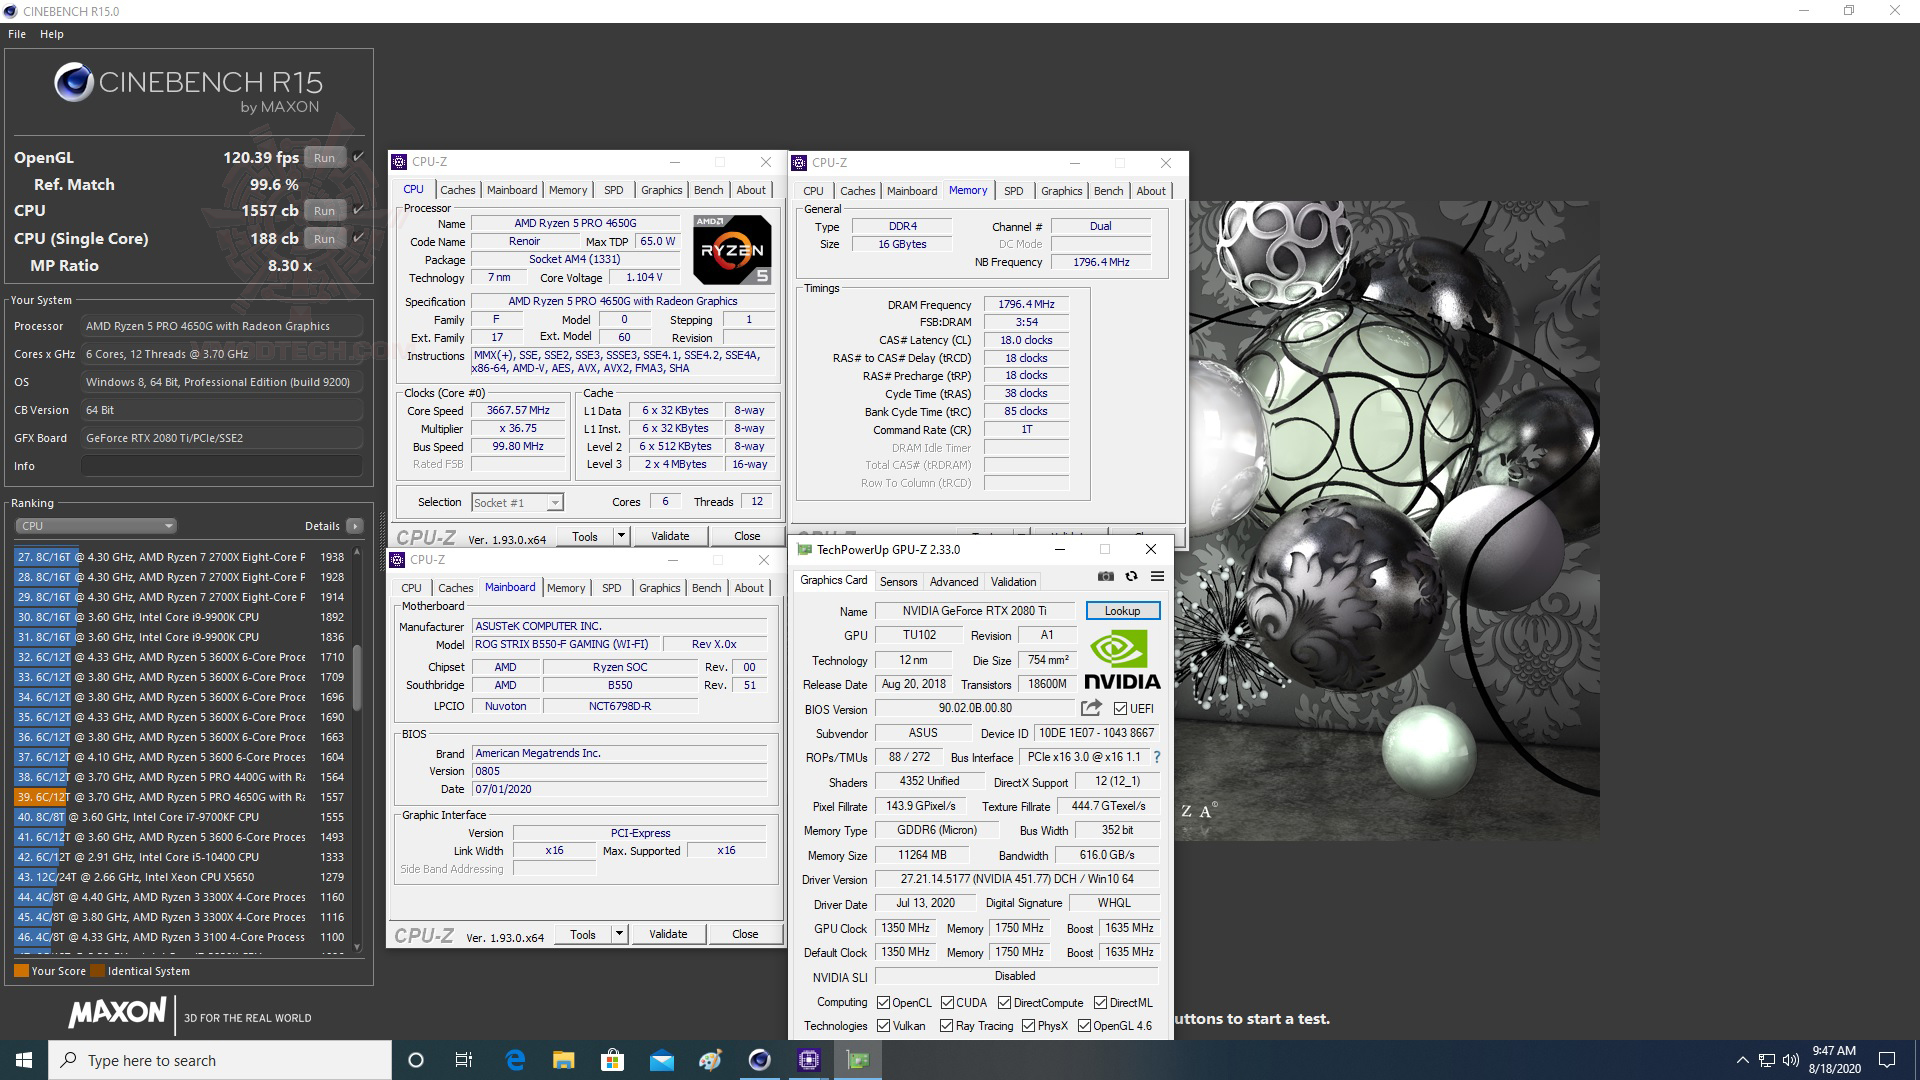
Task: Open the File menu in Cinebench
Action: coord(17,34)
